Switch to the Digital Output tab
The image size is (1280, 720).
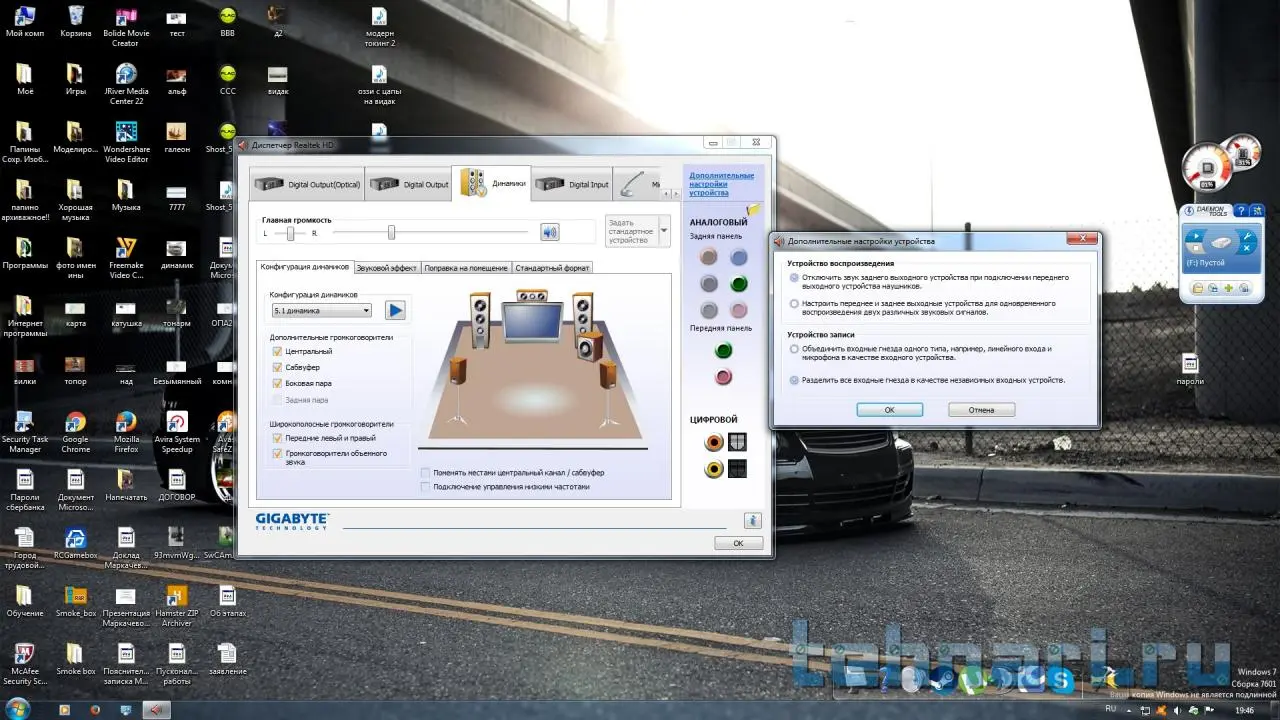pos(409,184)
